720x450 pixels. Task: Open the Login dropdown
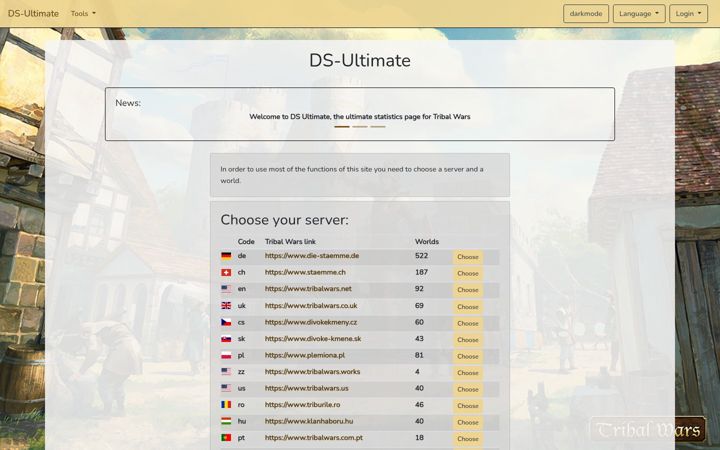pyautogui.click(x=688, y=14)
